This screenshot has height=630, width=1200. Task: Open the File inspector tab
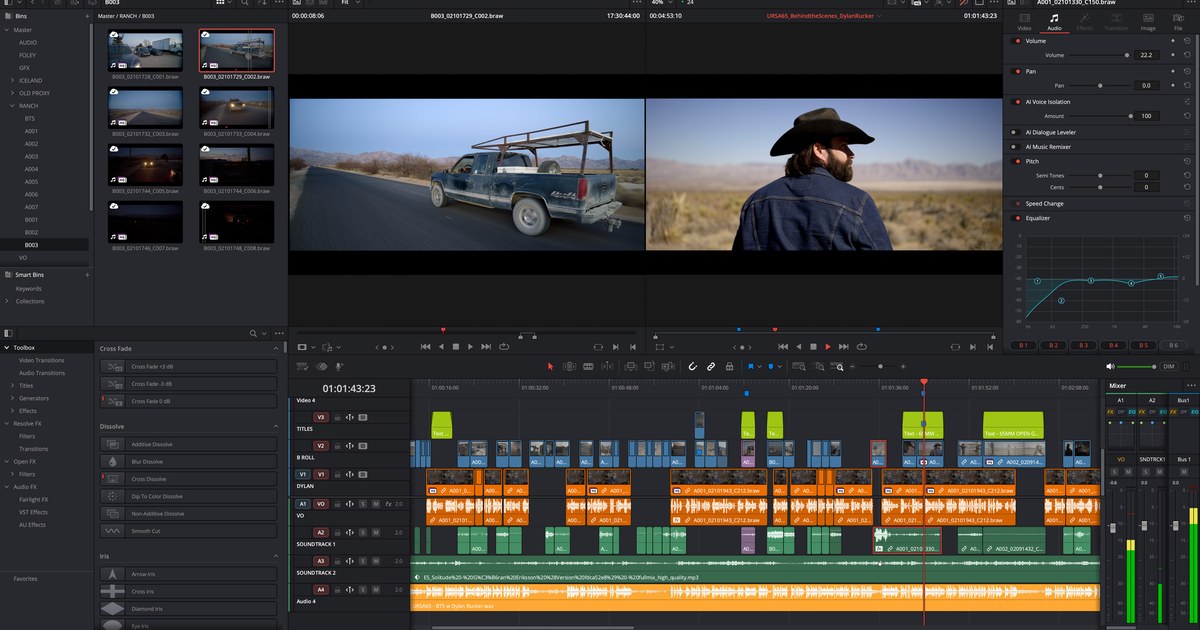pyautogui.click(x=1178, y=22)
